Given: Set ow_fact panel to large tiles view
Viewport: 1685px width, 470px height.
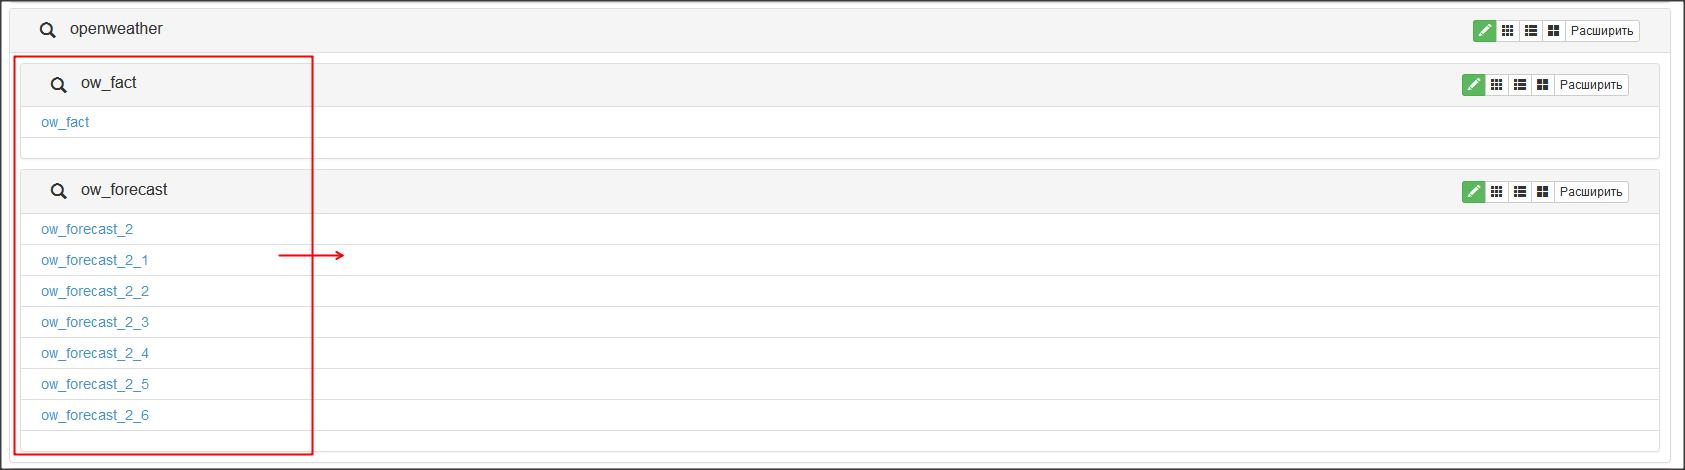Looking at the screenshot, I should (x=1542, y=85).
